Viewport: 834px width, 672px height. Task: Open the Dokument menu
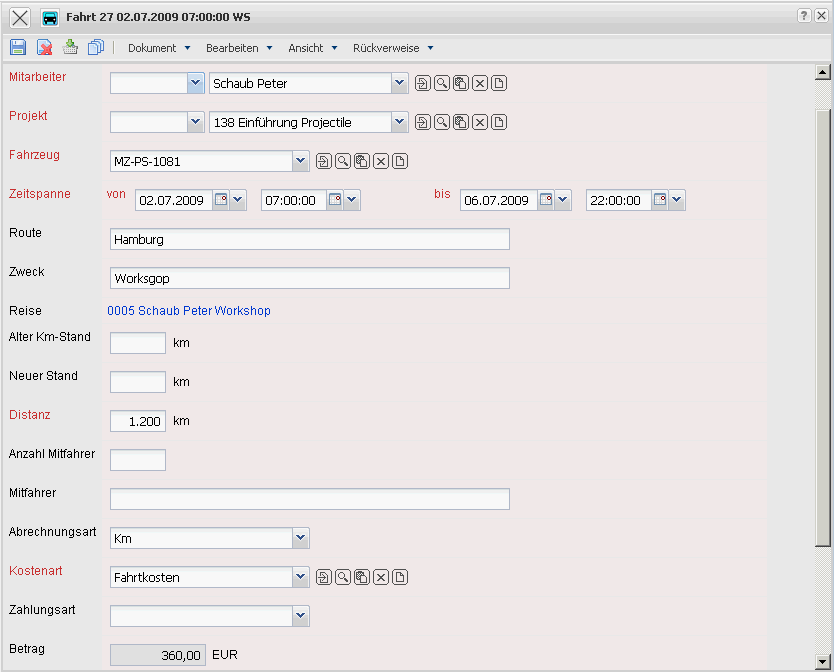(159, 48)
